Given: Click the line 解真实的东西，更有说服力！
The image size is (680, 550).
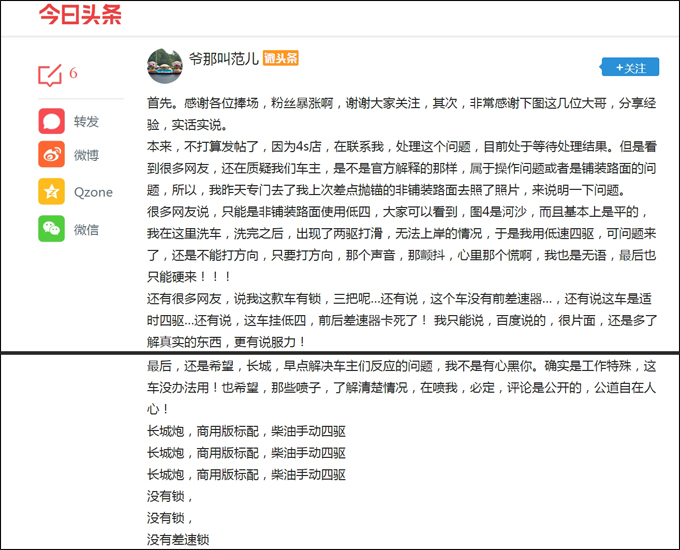Looking at the screenshot, I should (226, 342).
